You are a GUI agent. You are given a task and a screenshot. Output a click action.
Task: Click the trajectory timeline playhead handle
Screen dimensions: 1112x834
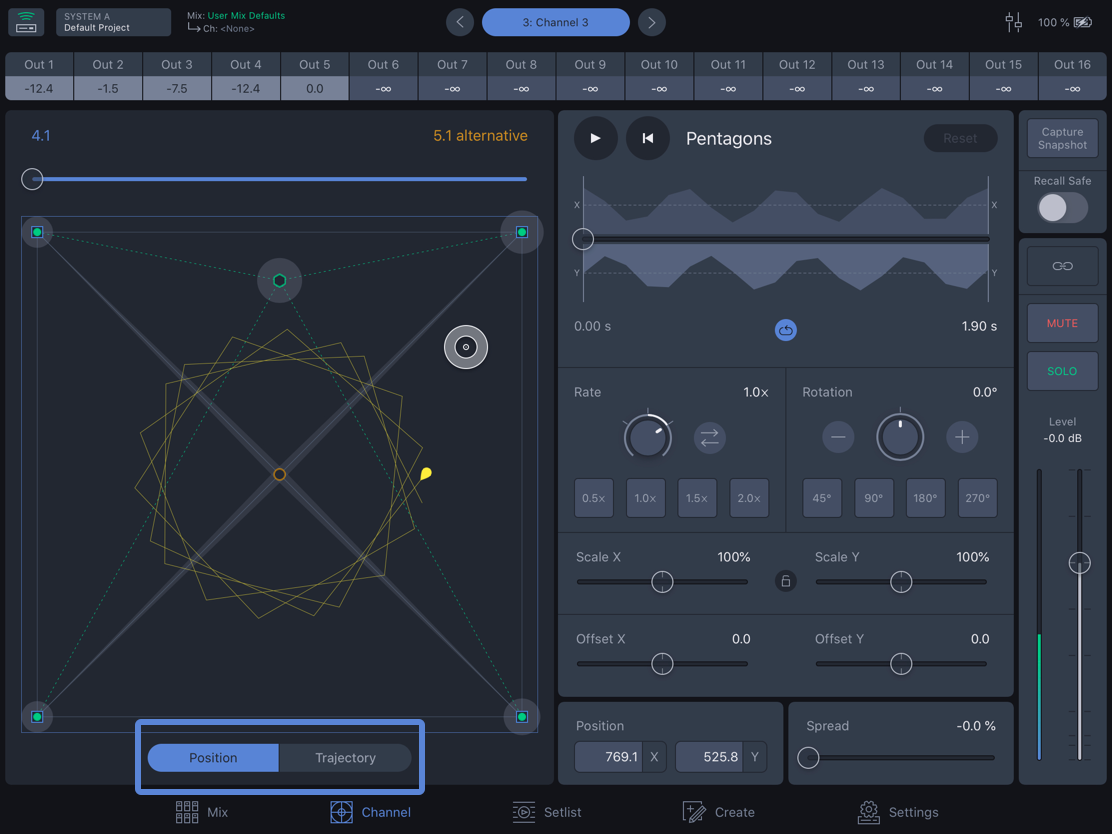pos(583,239)
